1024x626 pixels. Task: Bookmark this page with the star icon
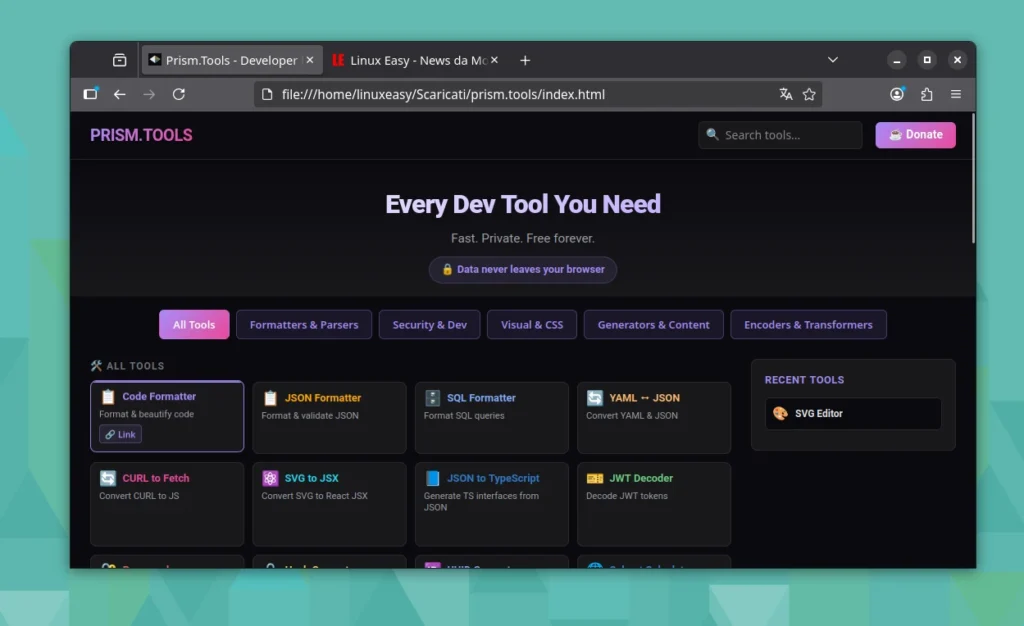tap(809, 94)
